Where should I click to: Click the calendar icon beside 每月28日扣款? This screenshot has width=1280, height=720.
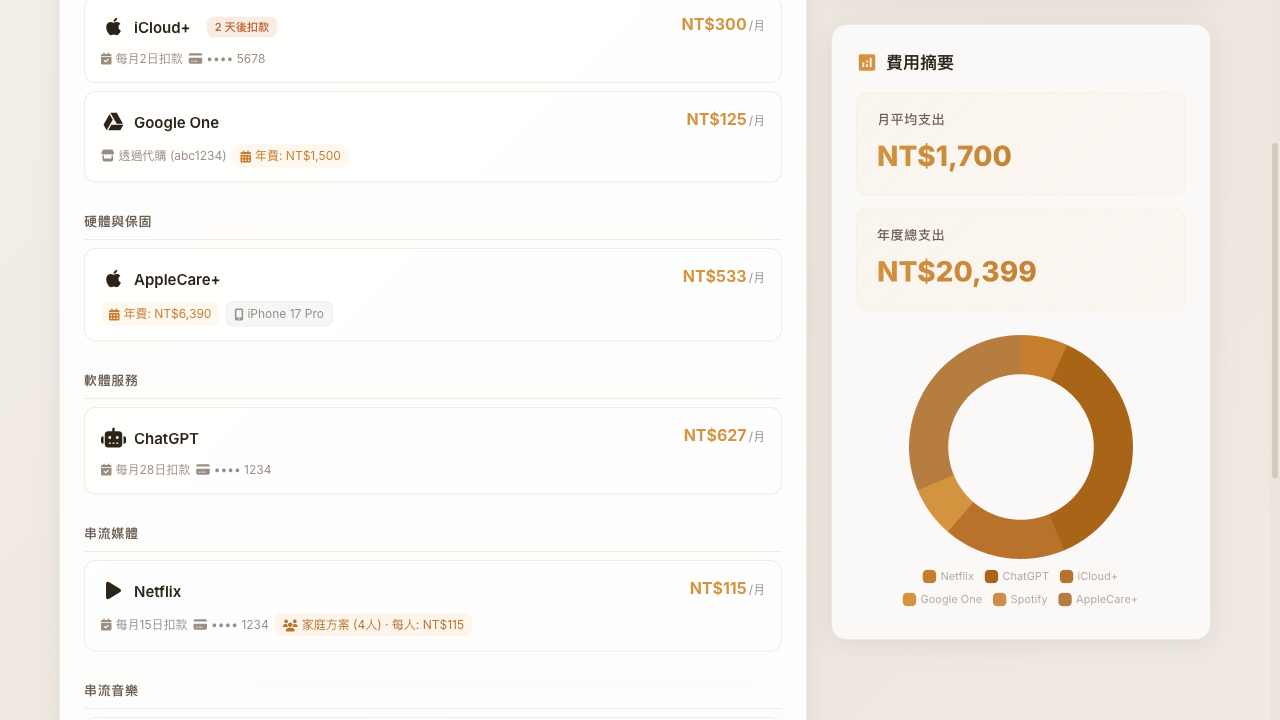106,470
